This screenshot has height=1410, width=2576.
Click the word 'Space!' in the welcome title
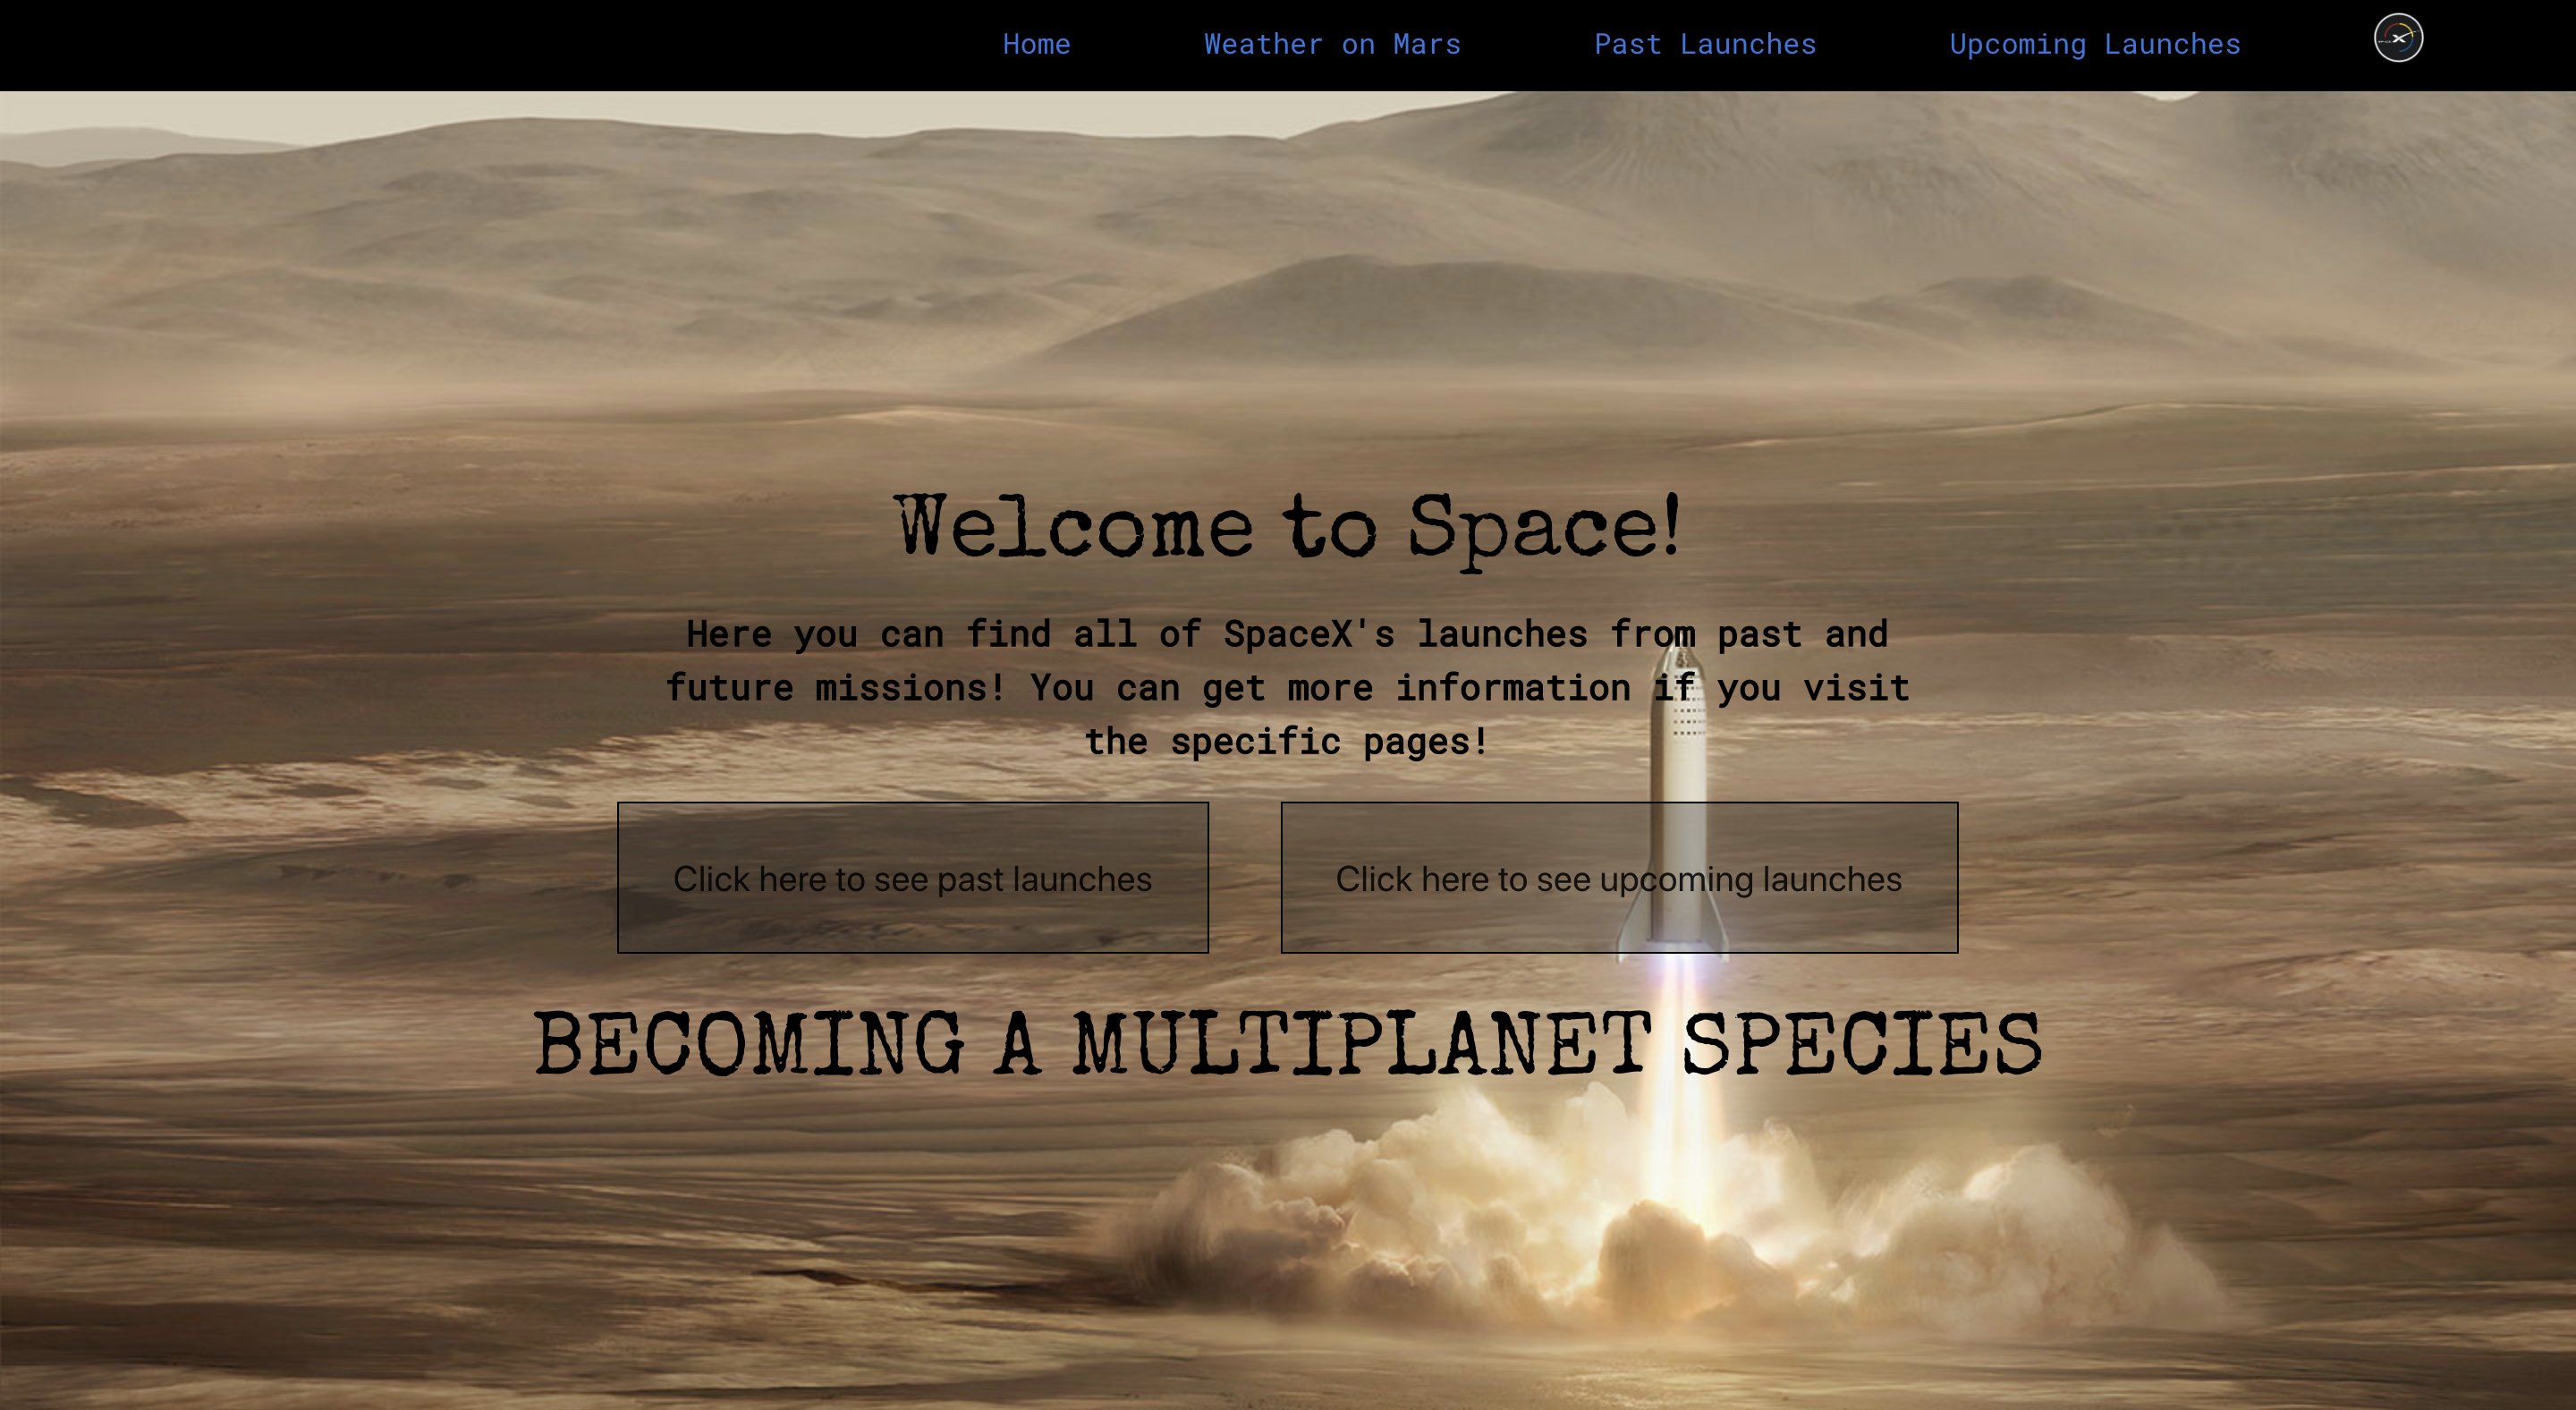click(1544, 528)
